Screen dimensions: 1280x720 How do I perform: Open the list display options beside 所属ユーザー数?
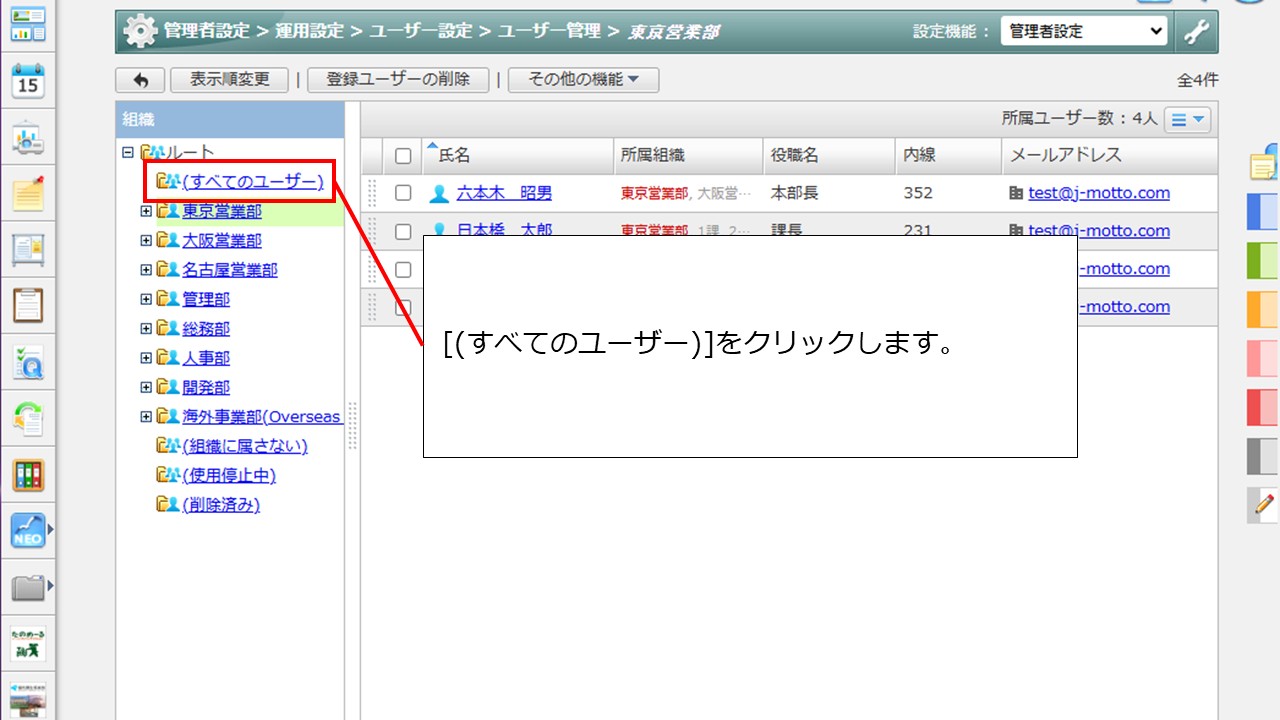1186,119
